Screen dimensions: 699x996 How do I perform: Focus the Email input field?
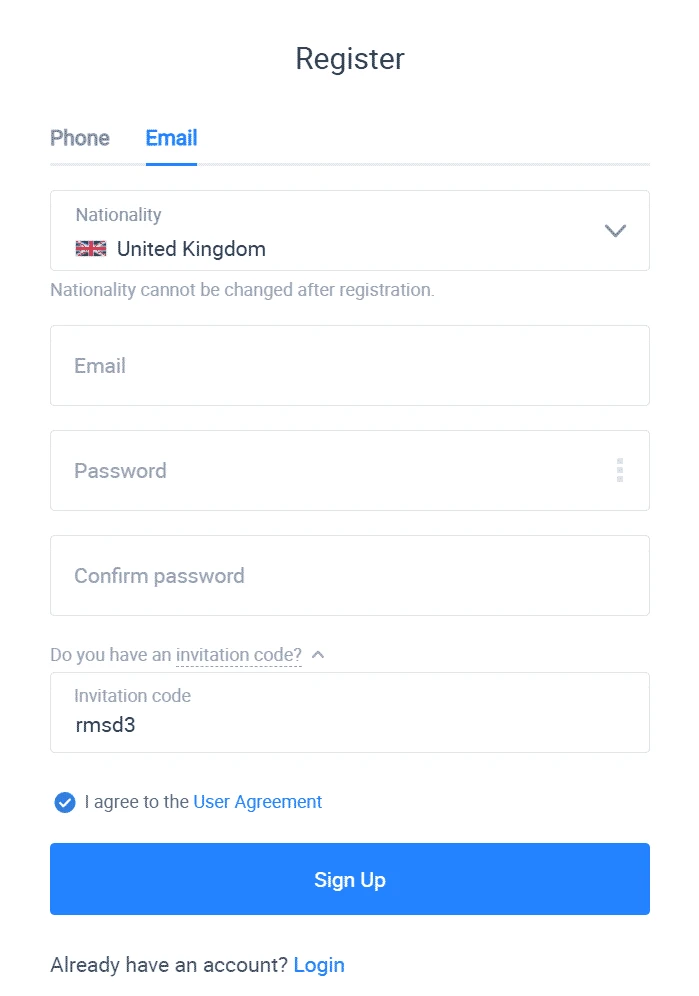point(349,365)
